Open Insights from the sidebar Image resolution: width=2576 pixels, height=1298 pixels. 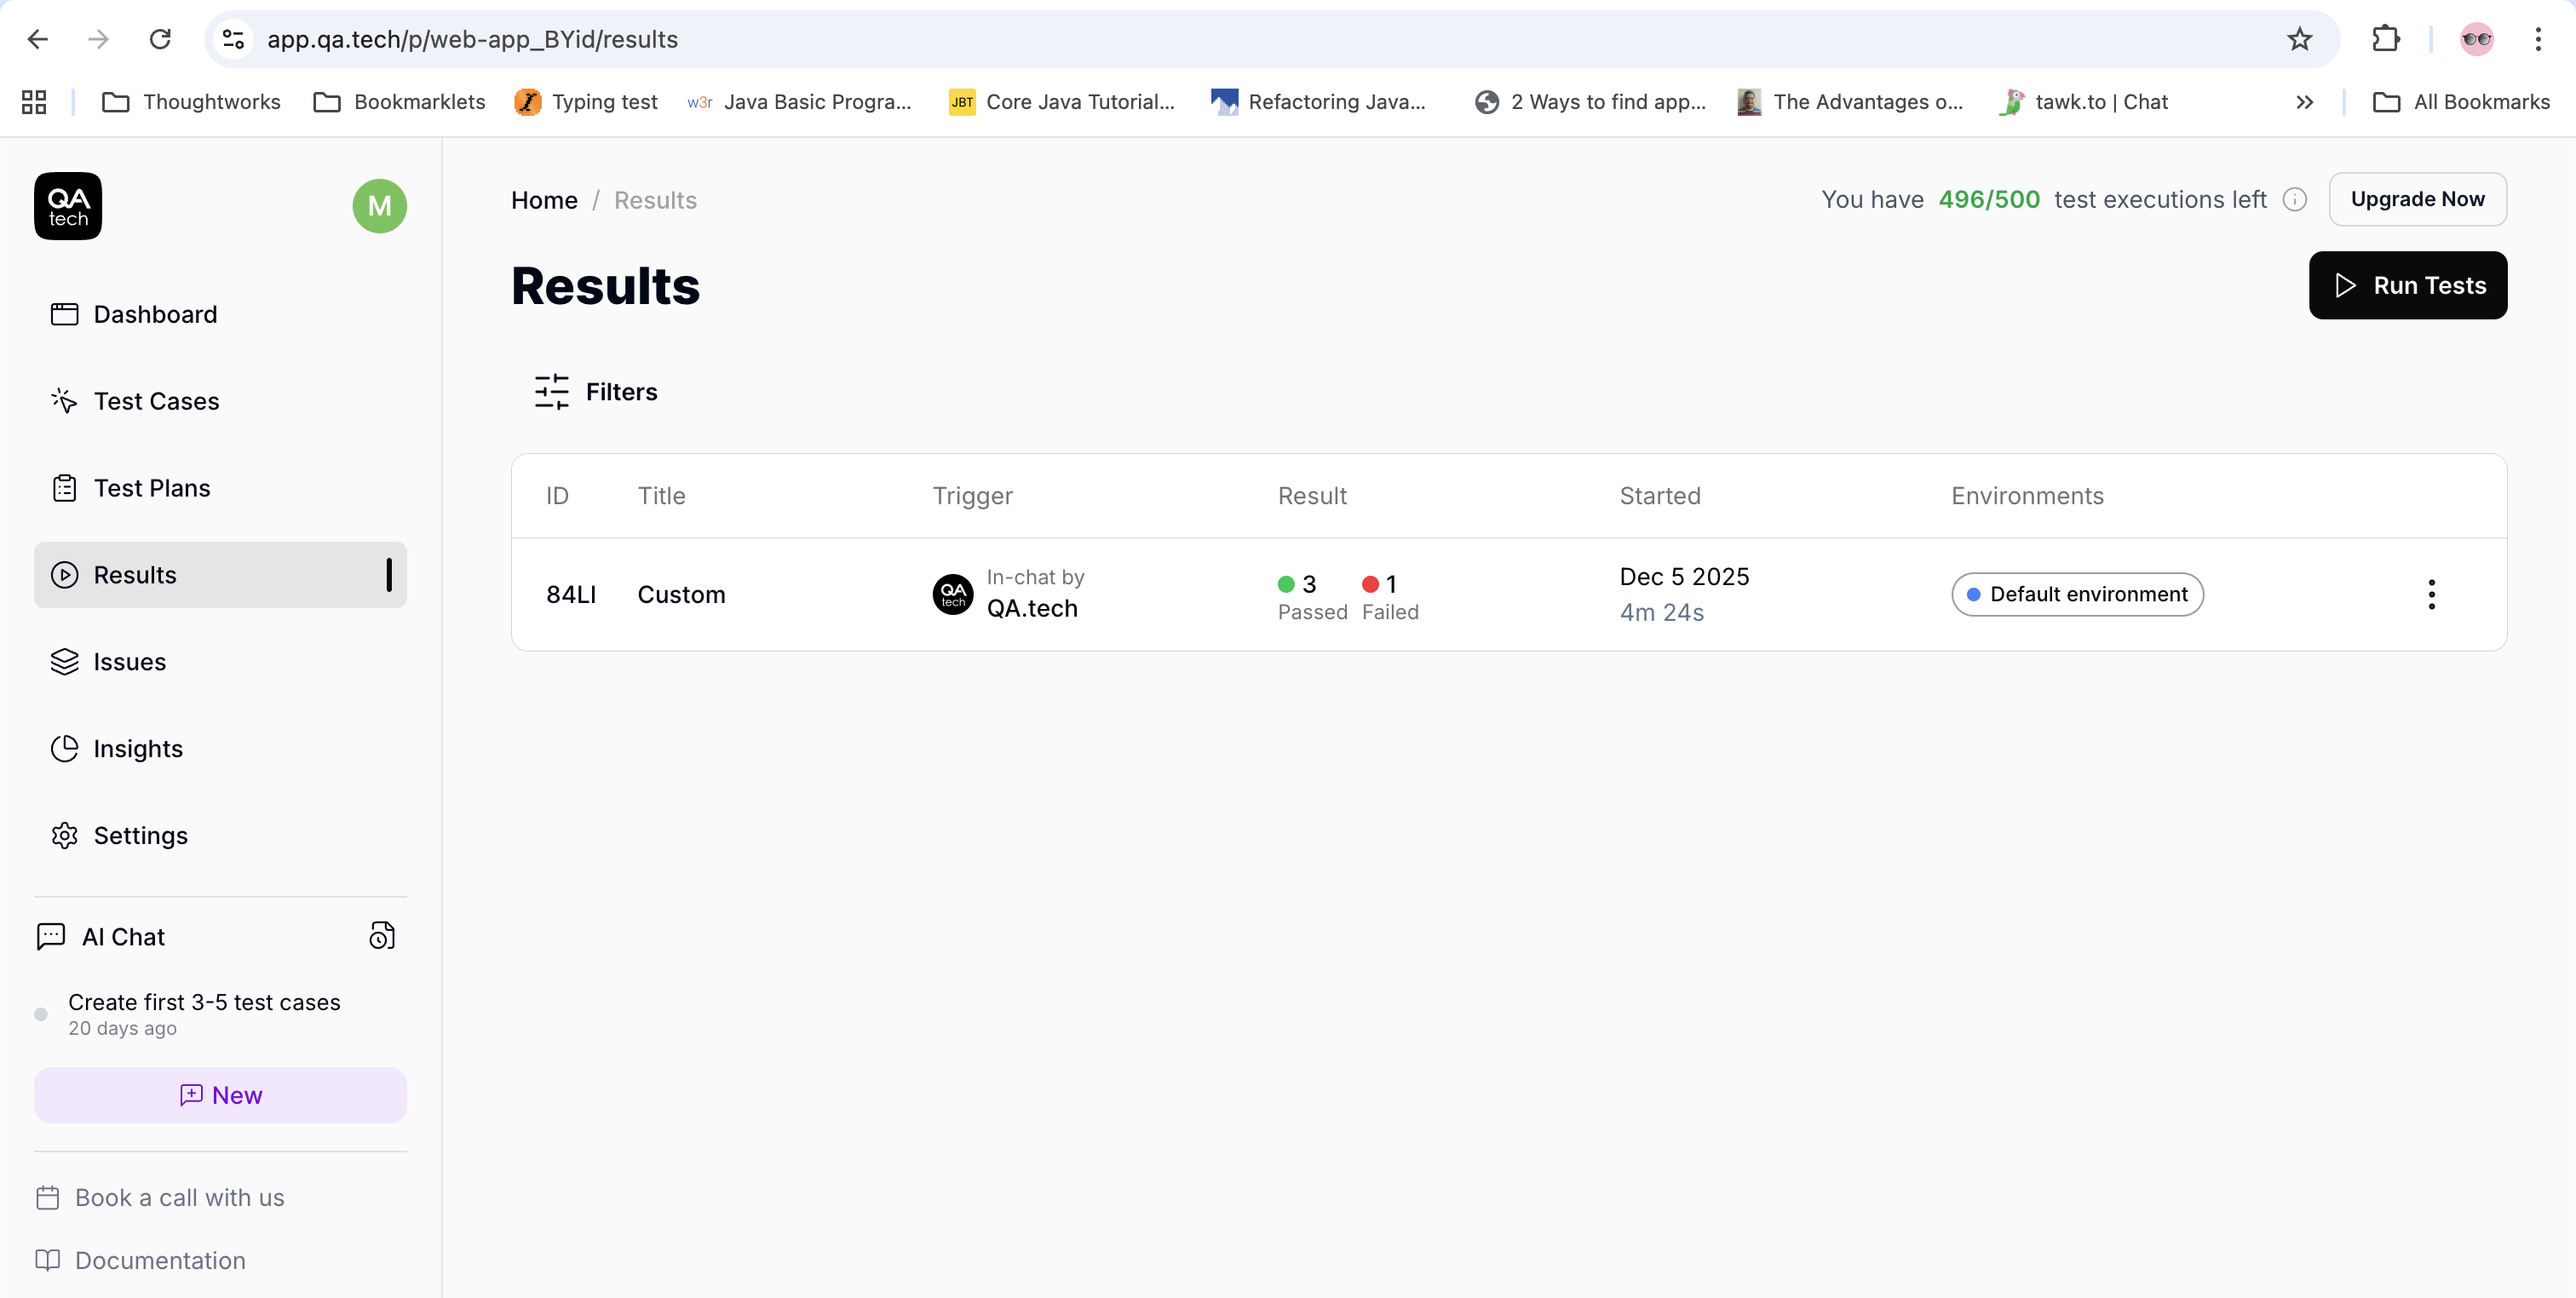(x=138, y=749)
